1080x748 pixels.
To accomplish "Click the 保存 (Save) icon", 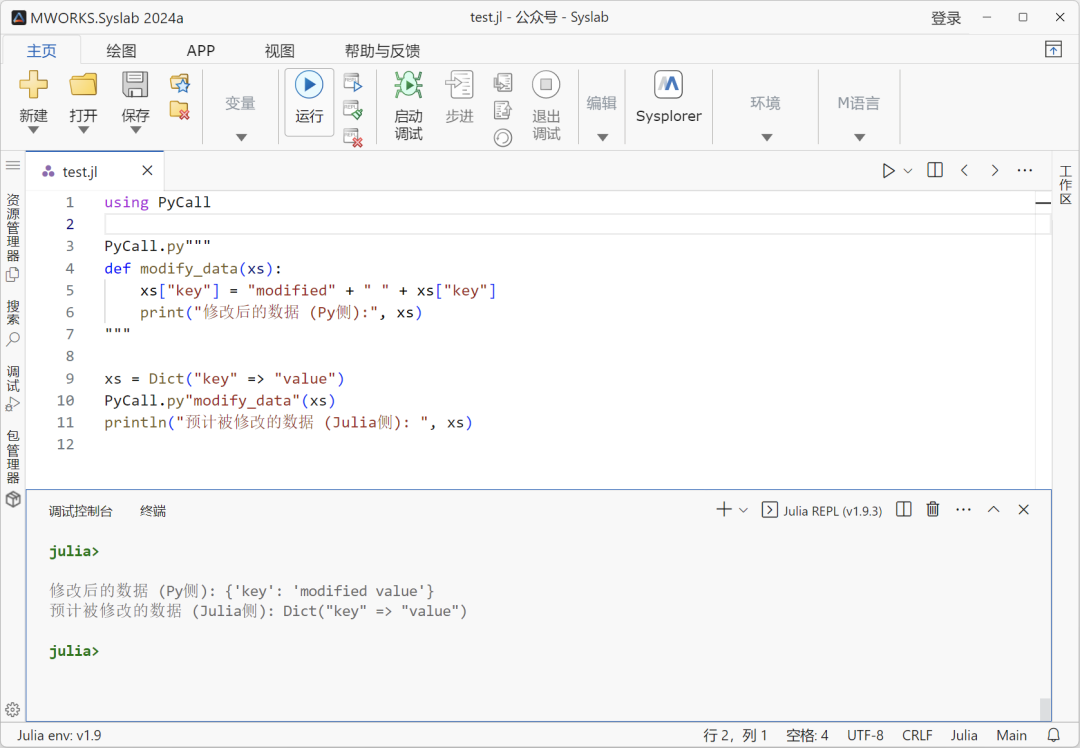I will click(x=134, y=86).
